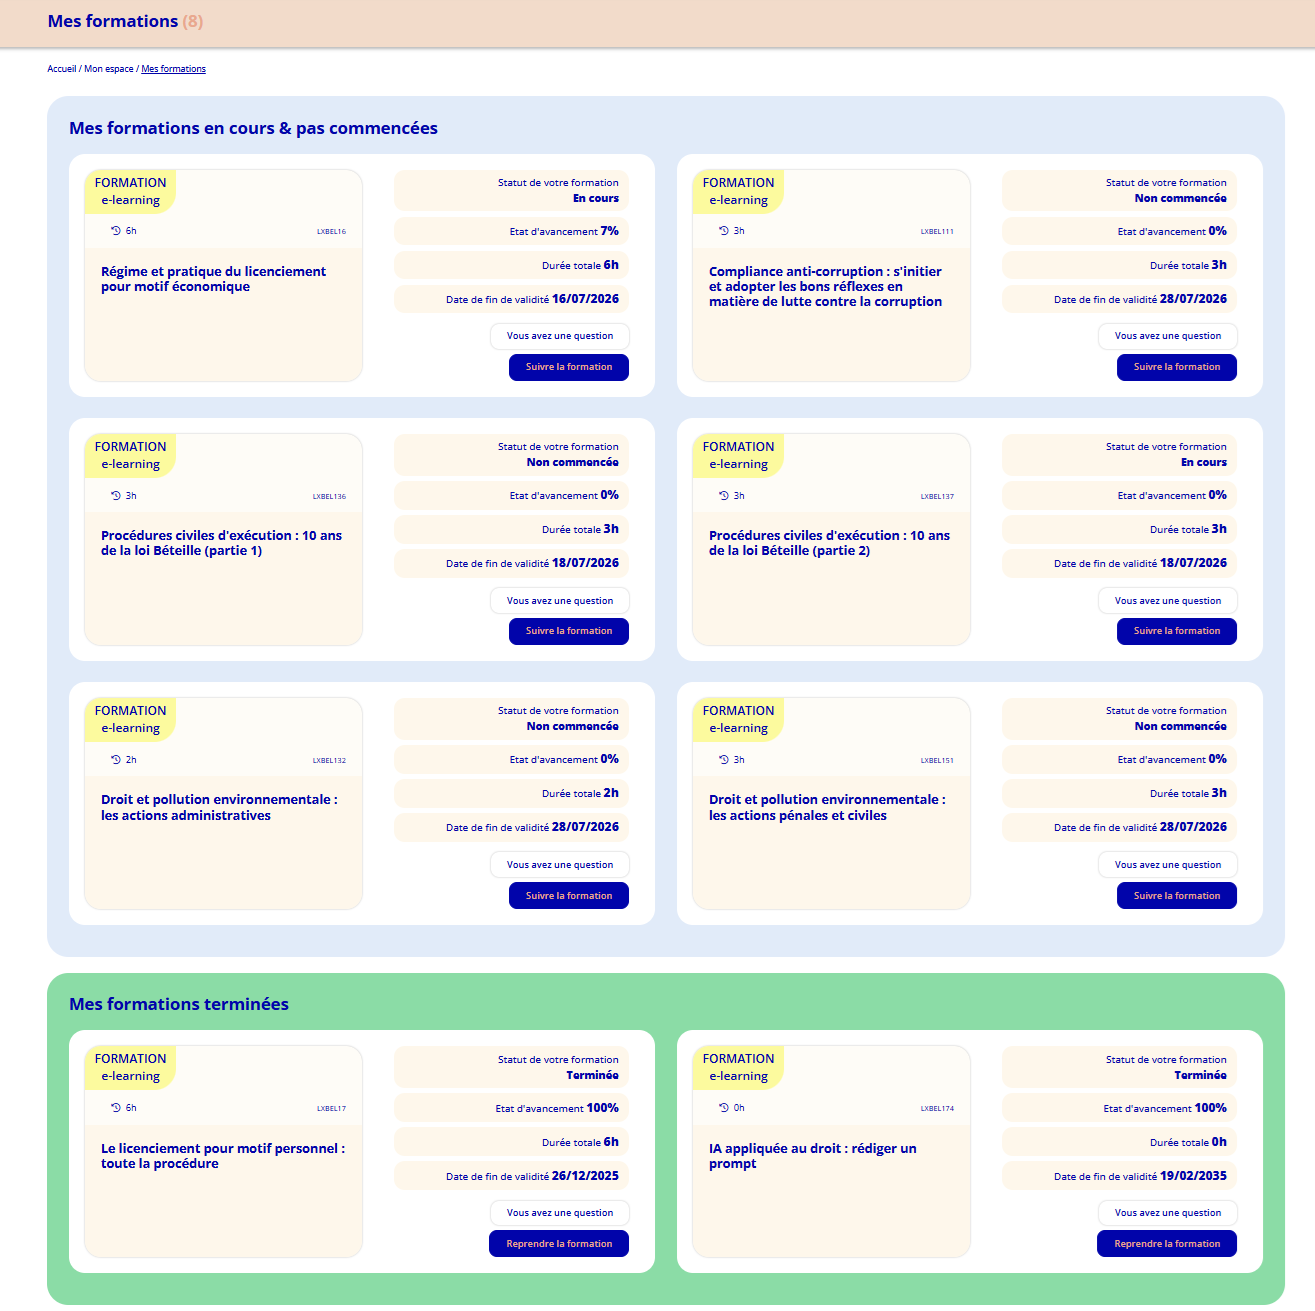
Task: Click 'Reprendre la formation' for licenciement pour motif personnel
Action: point(558,1244)
